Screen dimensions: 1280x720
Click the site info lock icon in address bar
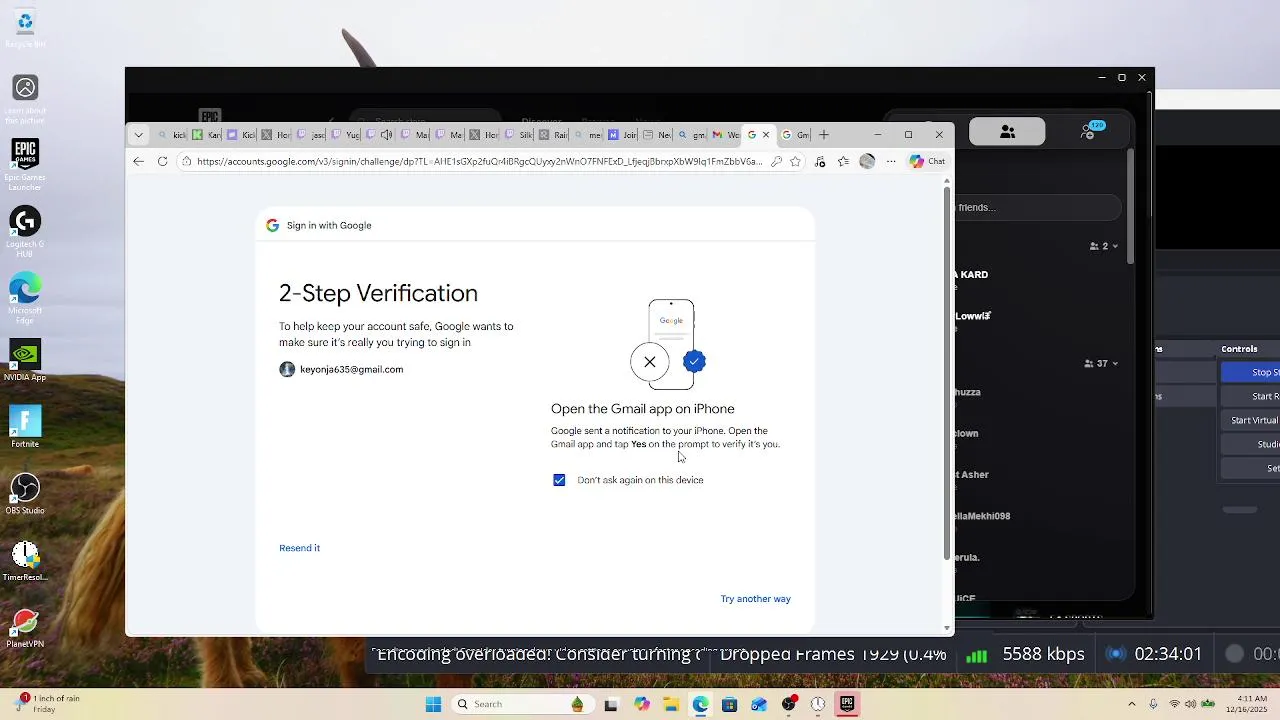186,161
